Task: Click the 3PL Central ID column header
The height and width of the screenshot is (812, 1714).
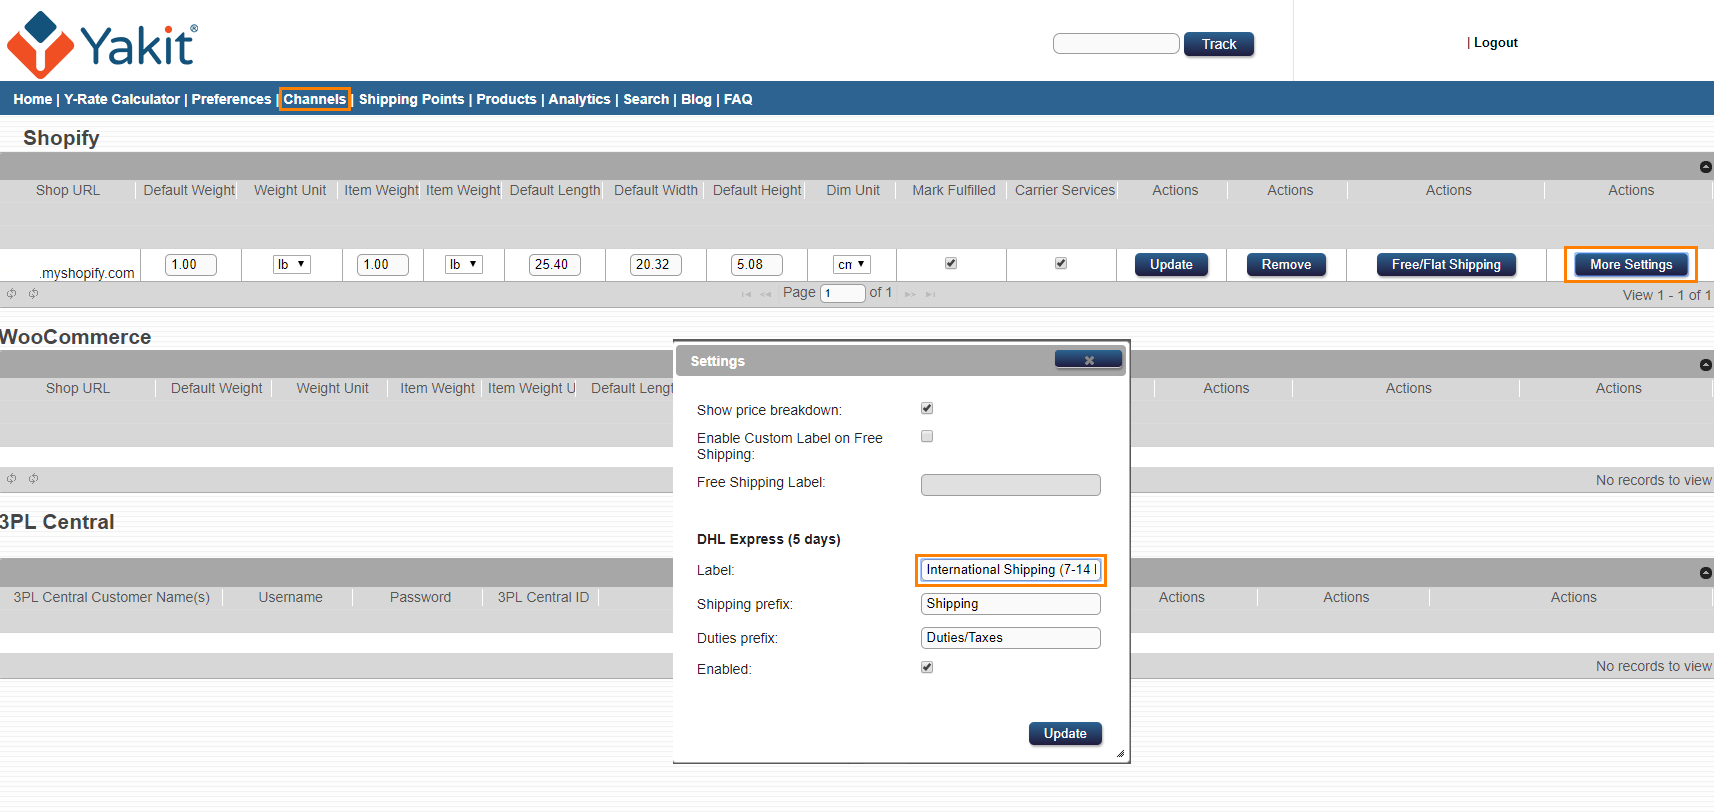Action: tap(543, 597)
